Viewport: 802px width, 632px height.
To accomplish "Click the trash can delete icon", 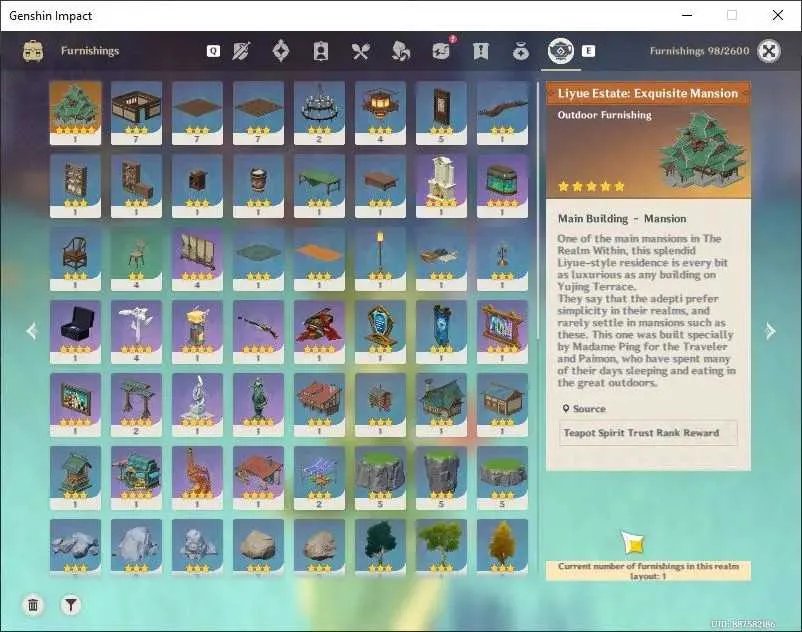I will (33, 605).
